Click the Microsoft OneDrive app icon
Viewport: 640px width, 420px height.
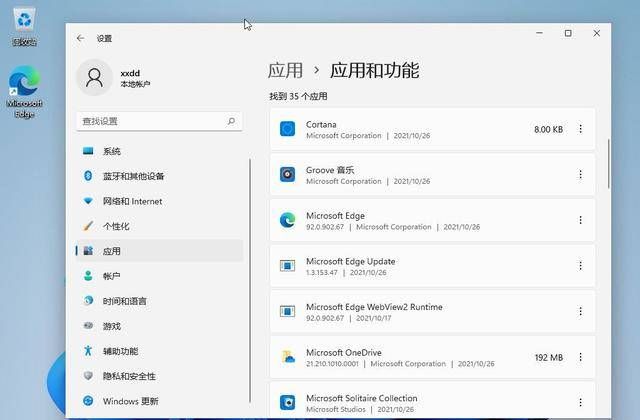click(x=288, y=357)
